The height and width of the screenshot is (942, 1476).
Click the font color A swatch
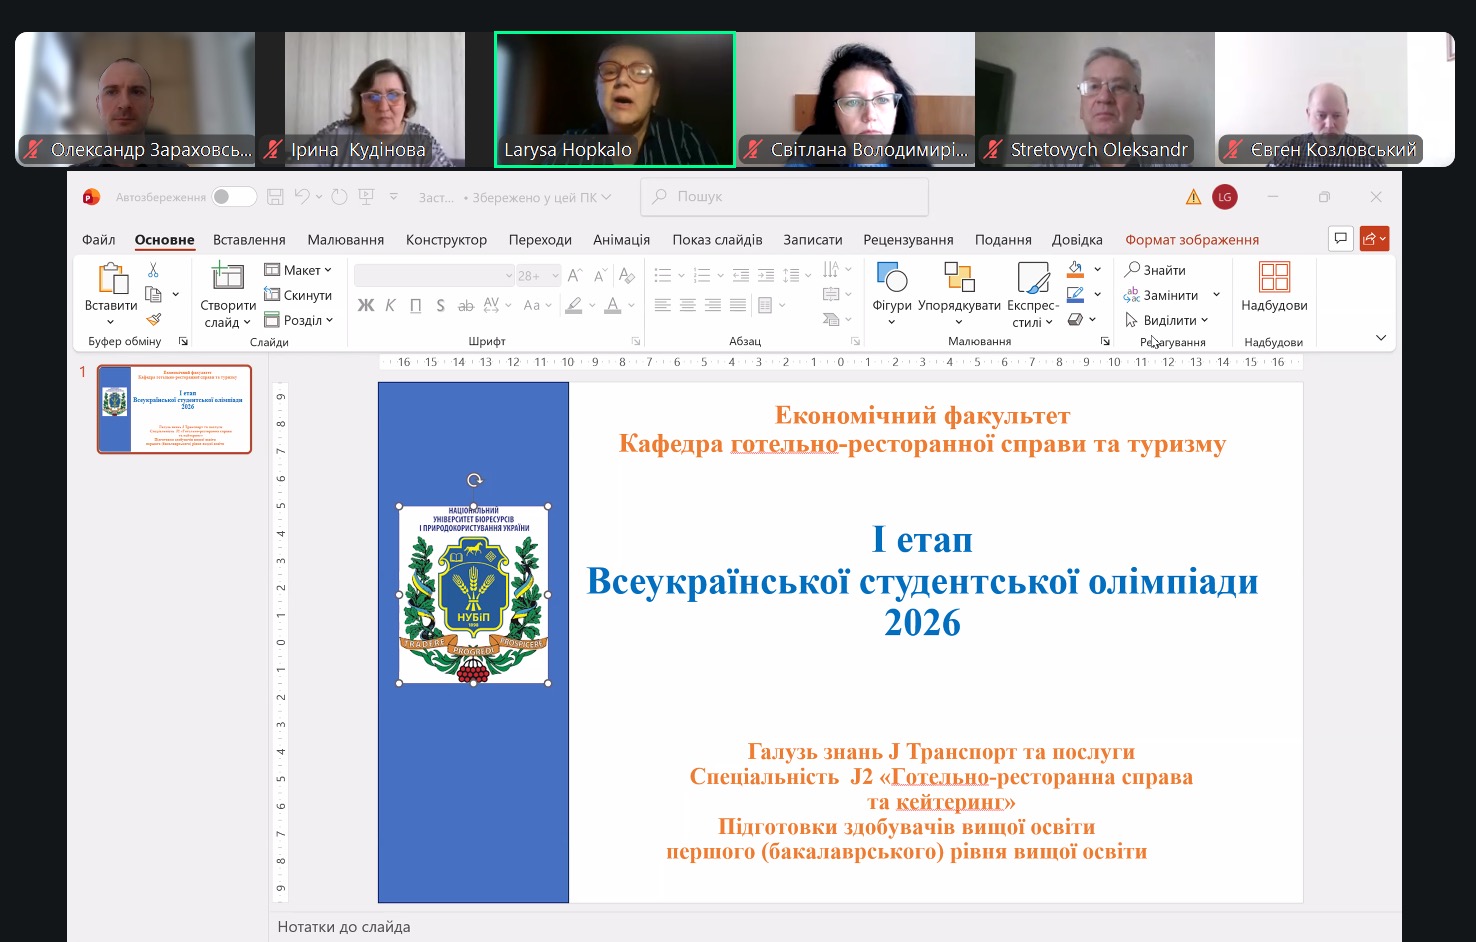[613, 305]
